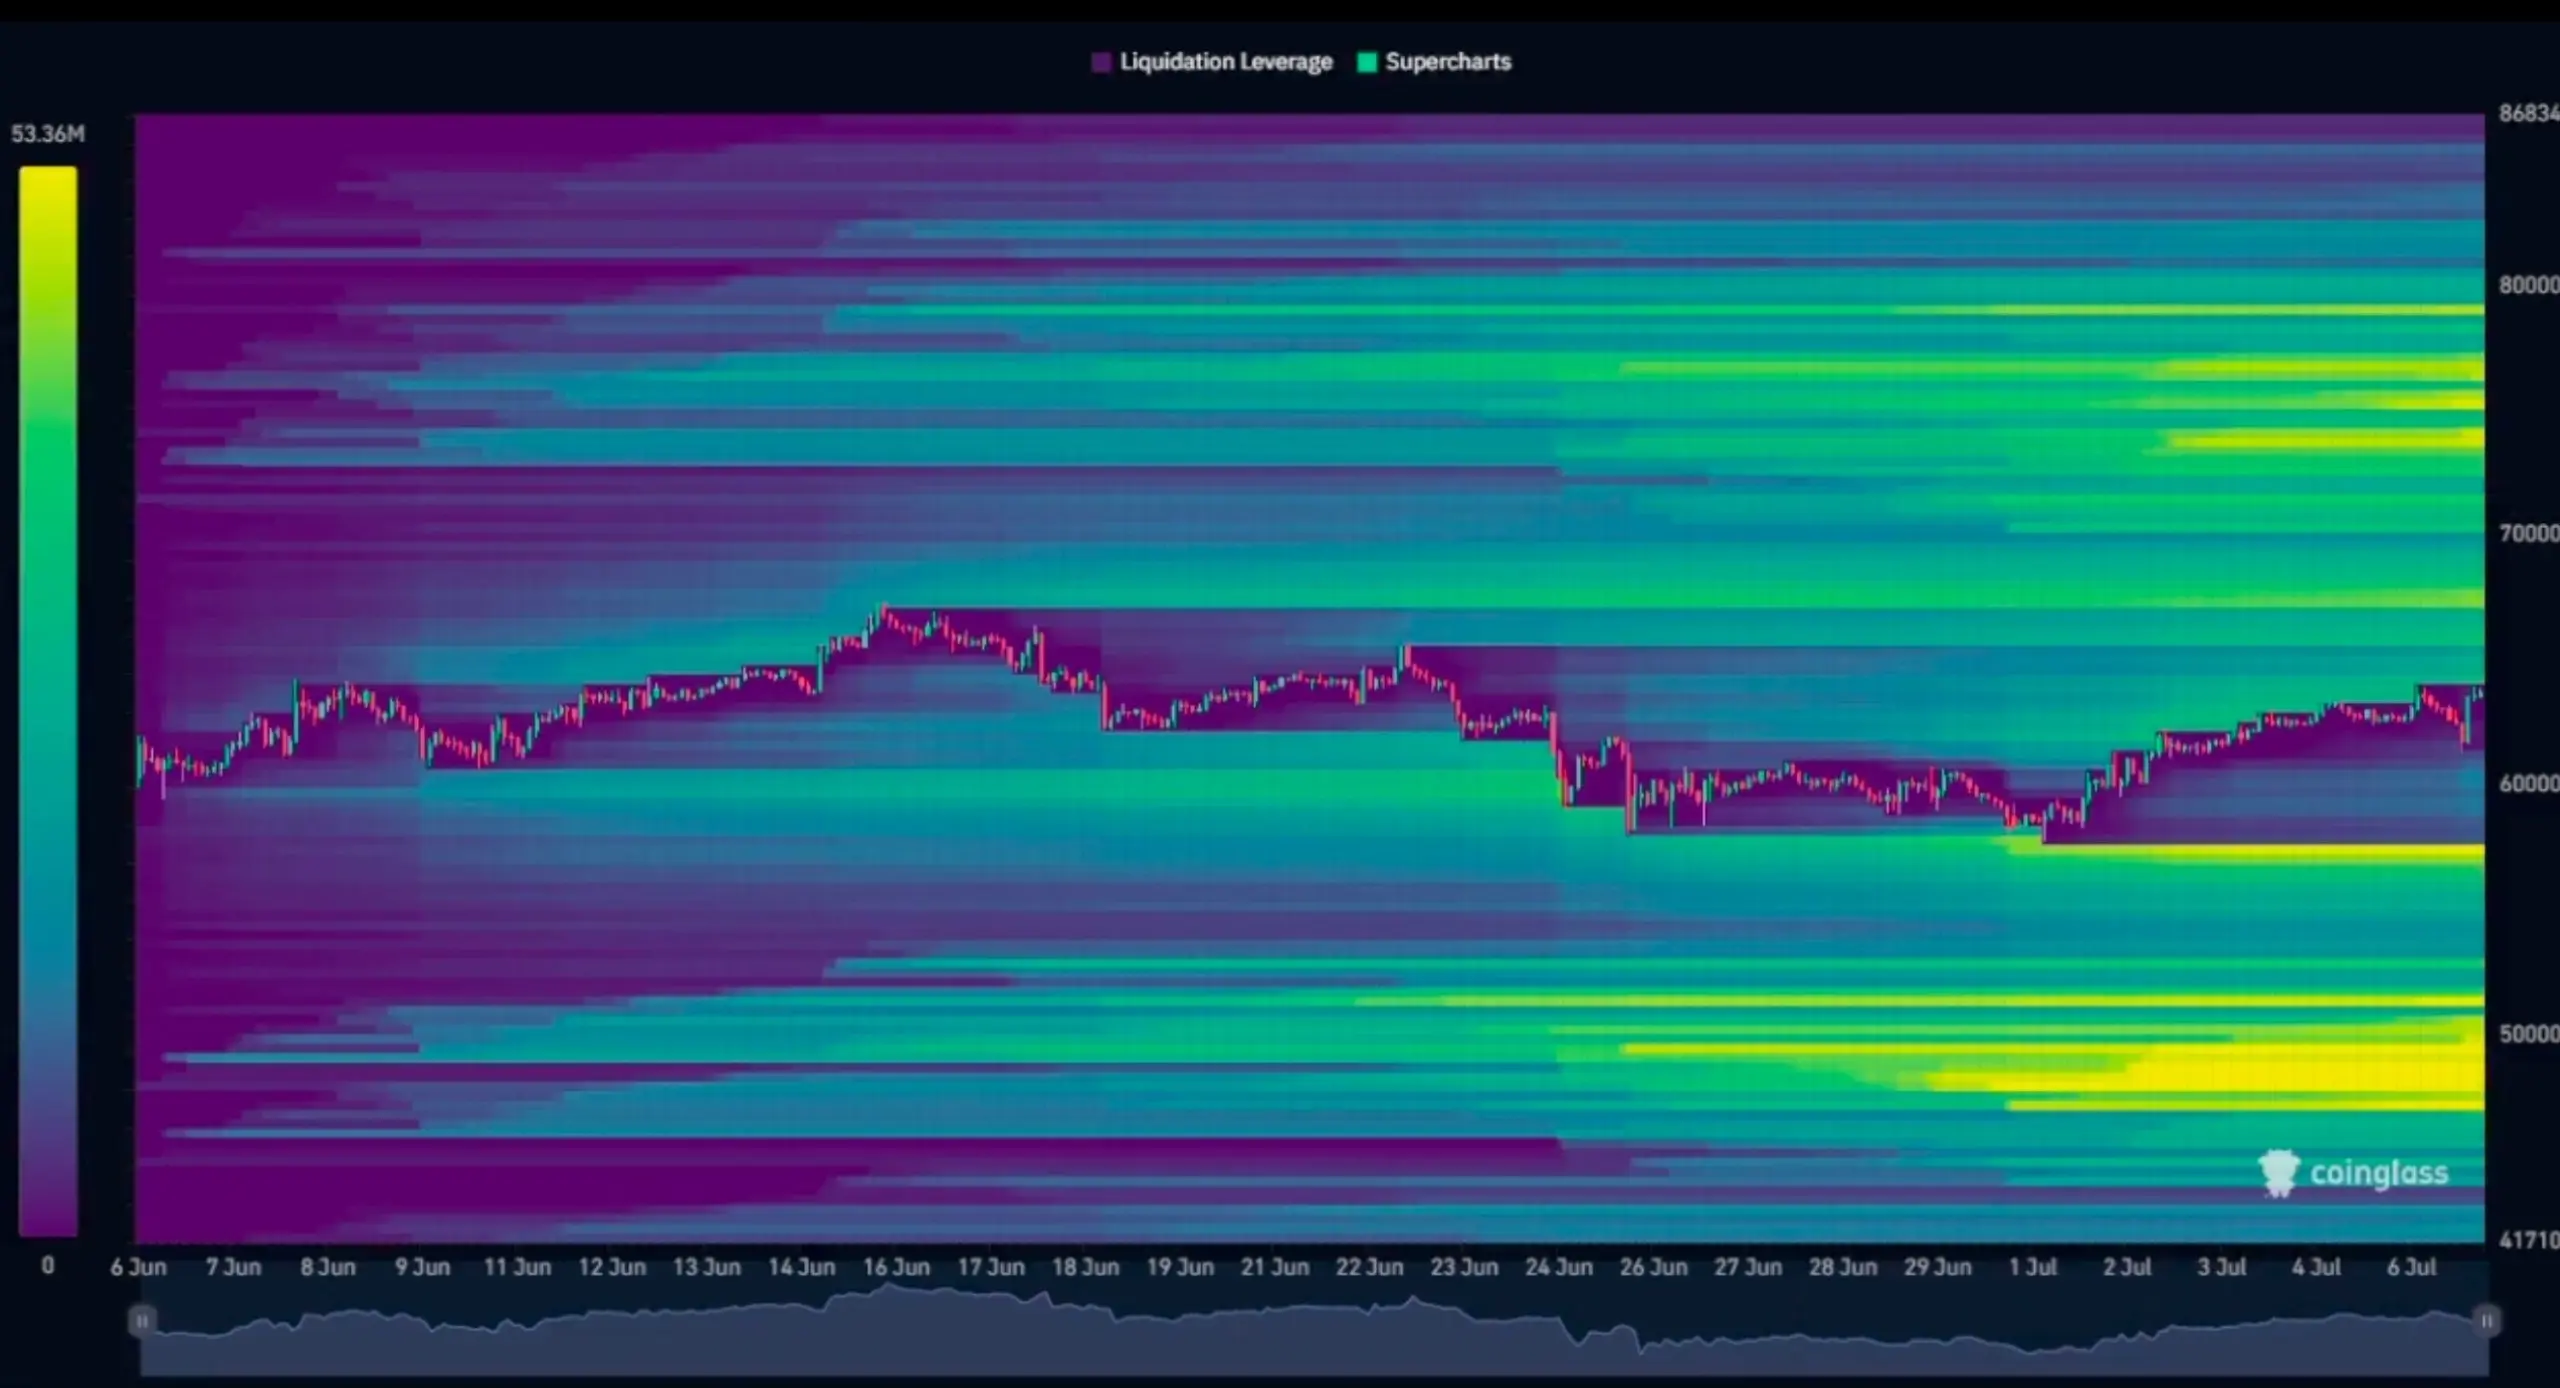Click the 6 Jun date axis label

139,1267
